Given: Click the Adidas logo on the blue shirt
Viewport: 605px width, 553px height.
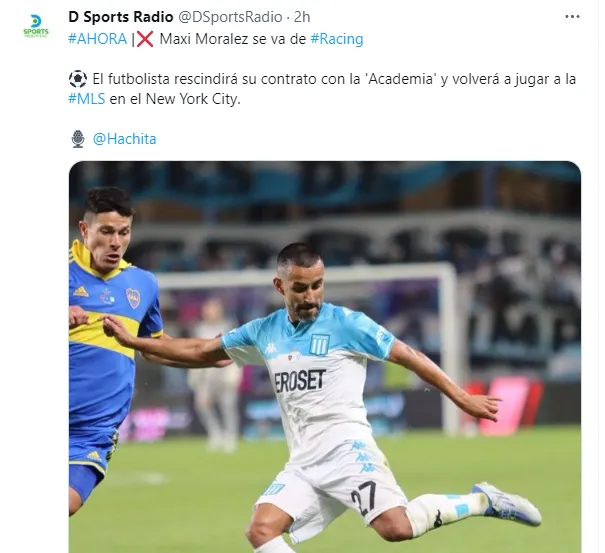Looking at the screenshot, I should (x=81, y=291).
